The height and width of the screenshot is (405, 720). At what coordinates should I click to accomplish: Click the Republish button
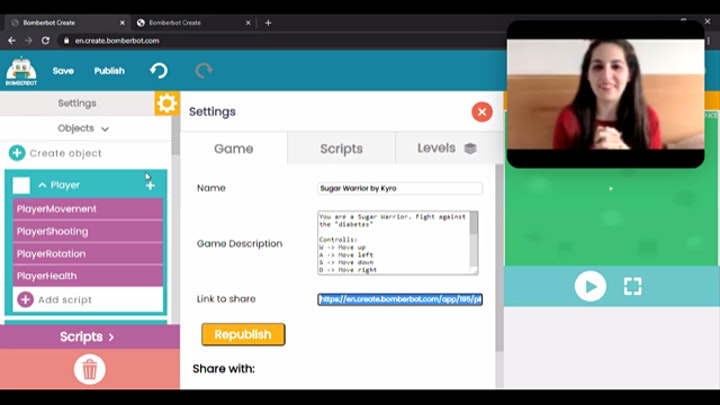click(243, 334)
